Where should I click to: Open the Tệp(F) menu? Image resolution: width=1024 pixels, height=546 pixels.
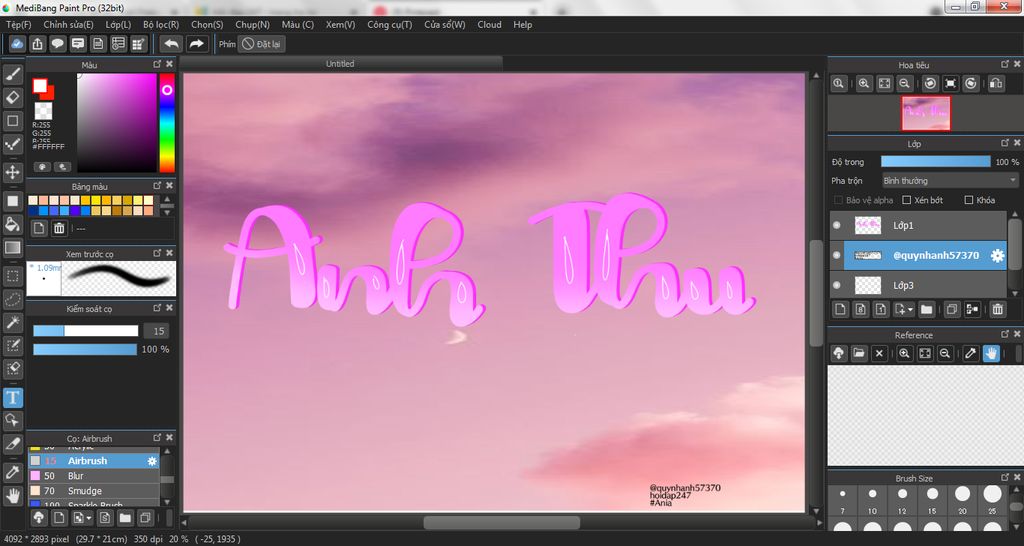tap(18, 24)
